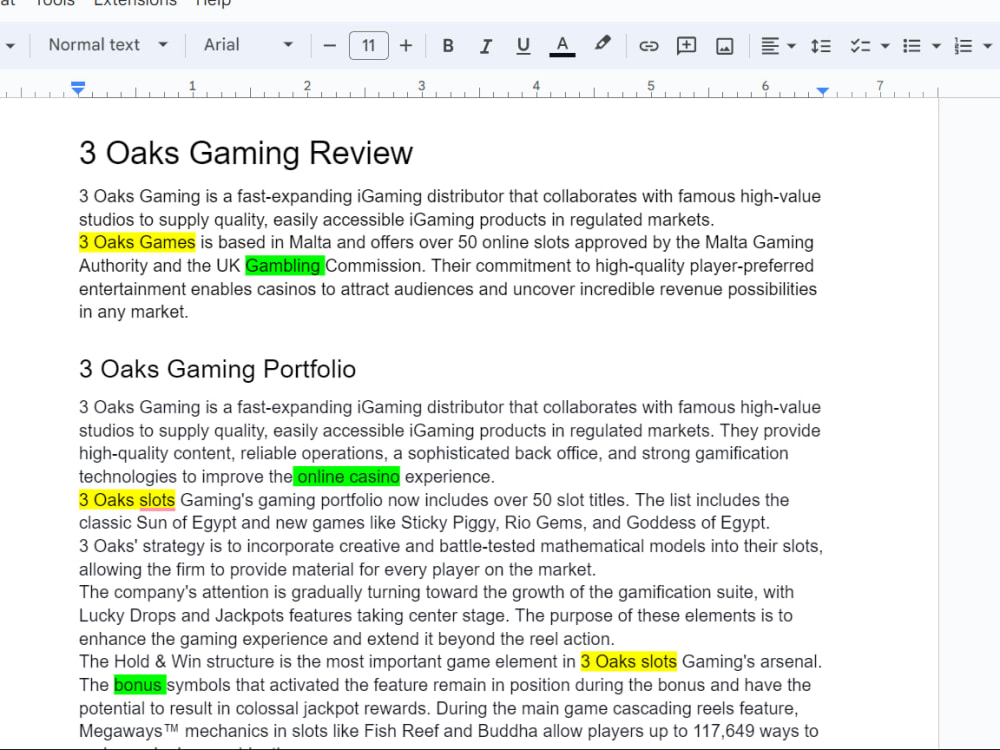
Task: Click the '3 Oaks Gaming Portfolio' heading
Action: pos(217,369)
